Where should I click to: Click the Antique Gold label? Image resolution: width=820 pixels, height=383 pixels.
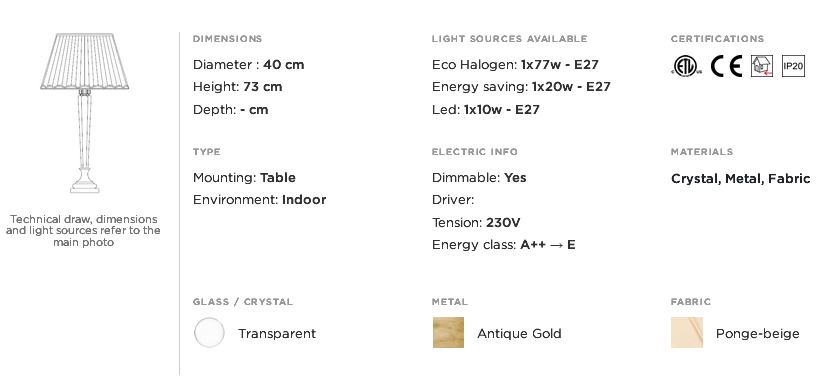tap(519, 333)
